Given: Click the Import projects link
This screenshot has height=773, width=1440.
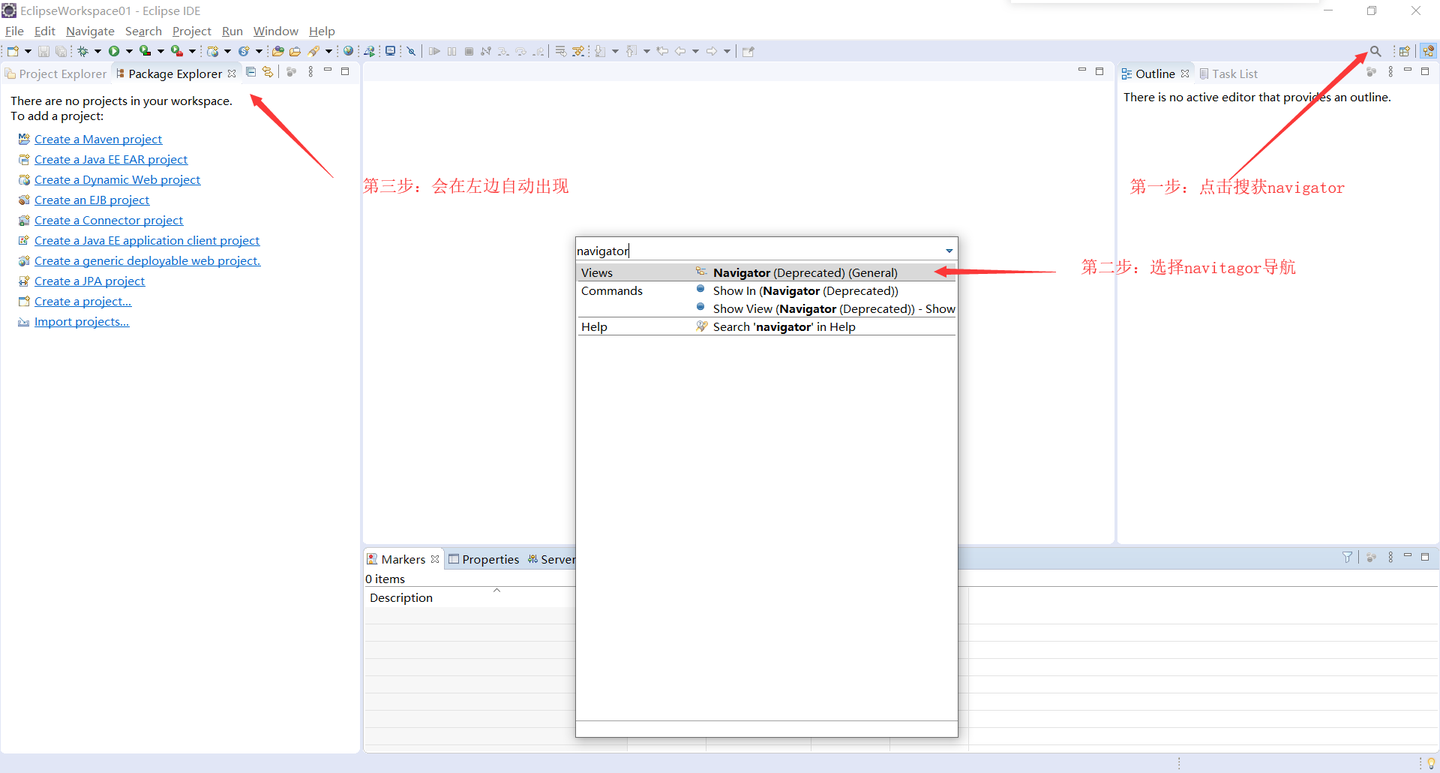Looking at the screenshot, I should [x=81, y=321].
